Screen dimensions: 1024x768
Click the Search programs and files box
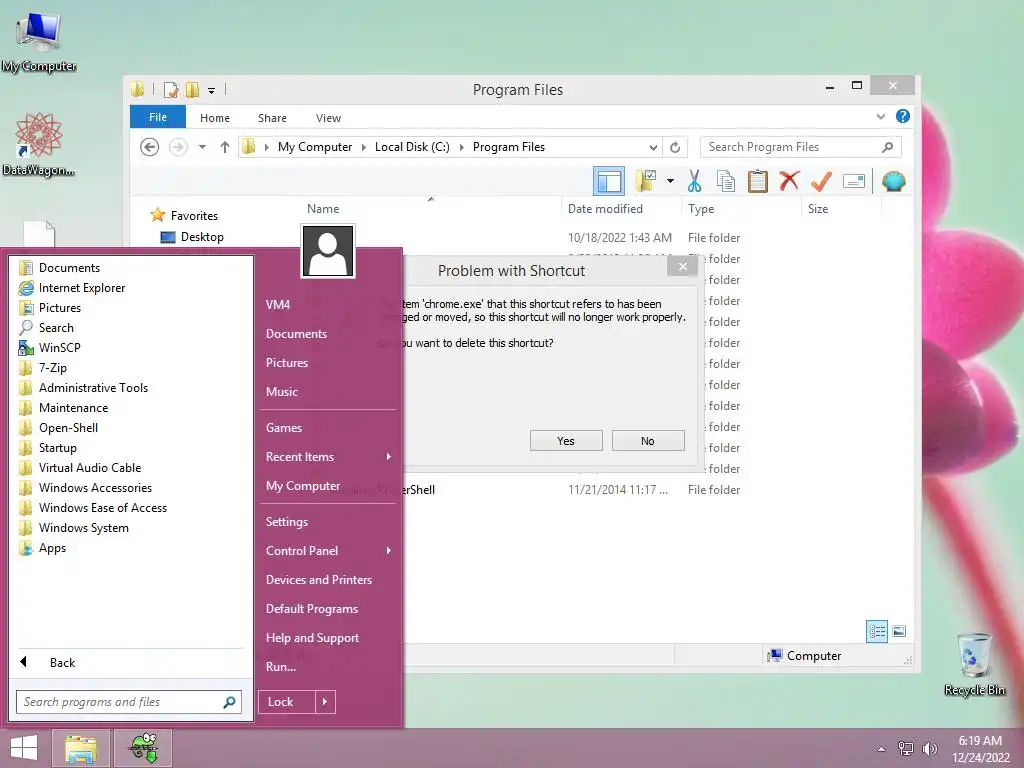[129, 702]
